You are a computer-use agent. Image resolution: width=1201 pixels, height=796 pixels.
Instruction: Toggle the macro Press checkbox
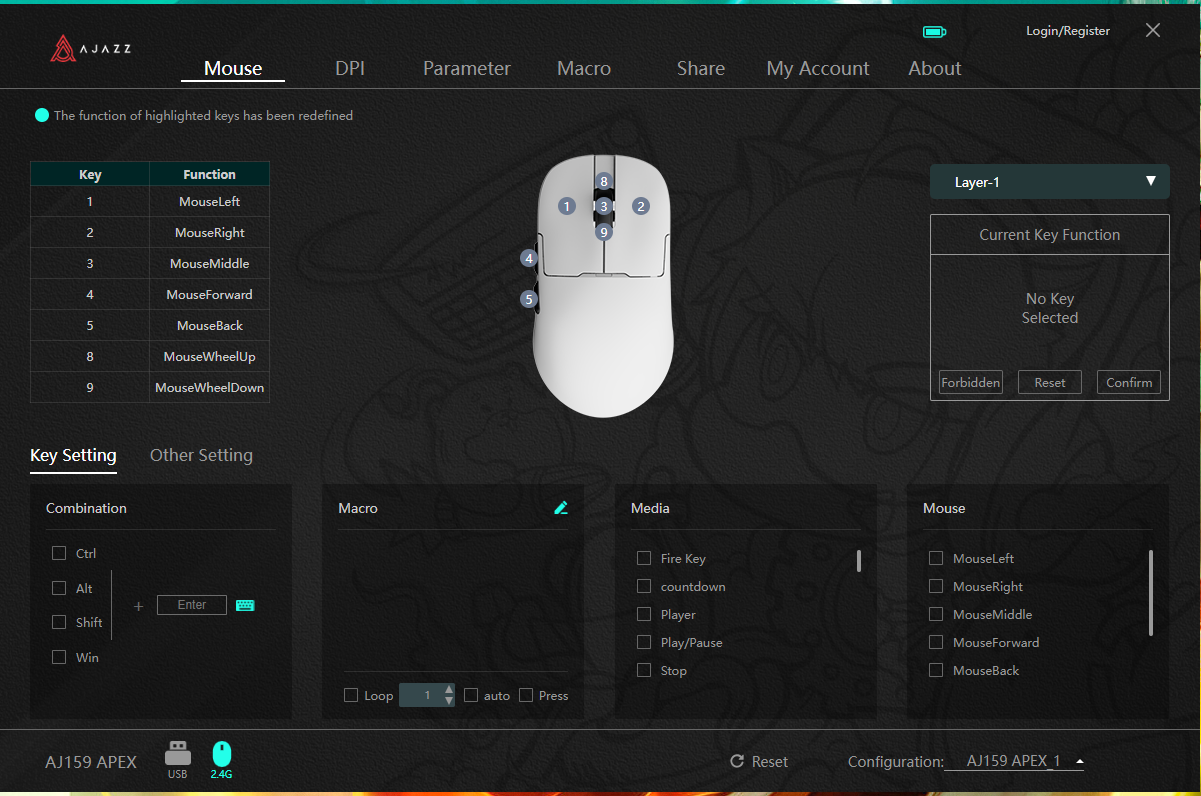[526, 695]
